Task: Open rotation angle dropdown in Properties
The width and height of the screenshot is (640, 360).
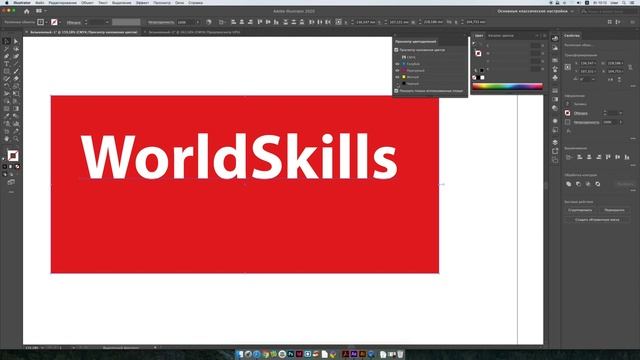Action: click(x=593, y=79)
